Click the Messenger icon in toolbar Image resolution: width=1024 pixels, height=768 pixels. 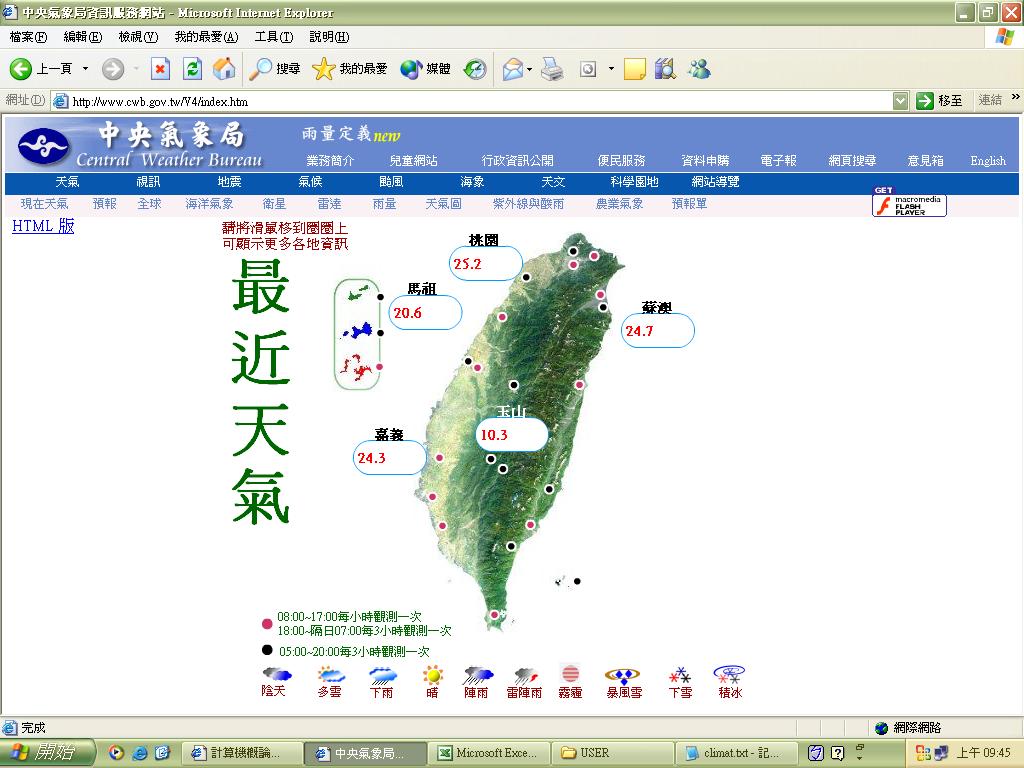(699, 69)
